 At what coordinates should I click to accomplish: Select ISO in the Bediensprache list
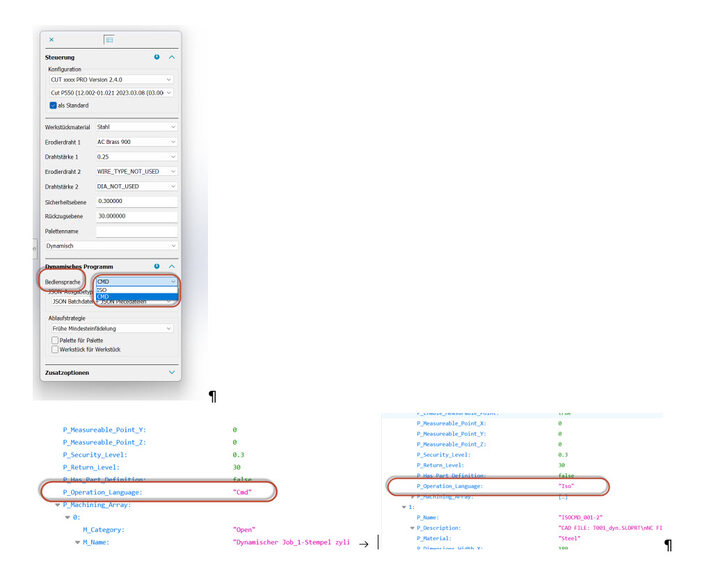[103, 290]
